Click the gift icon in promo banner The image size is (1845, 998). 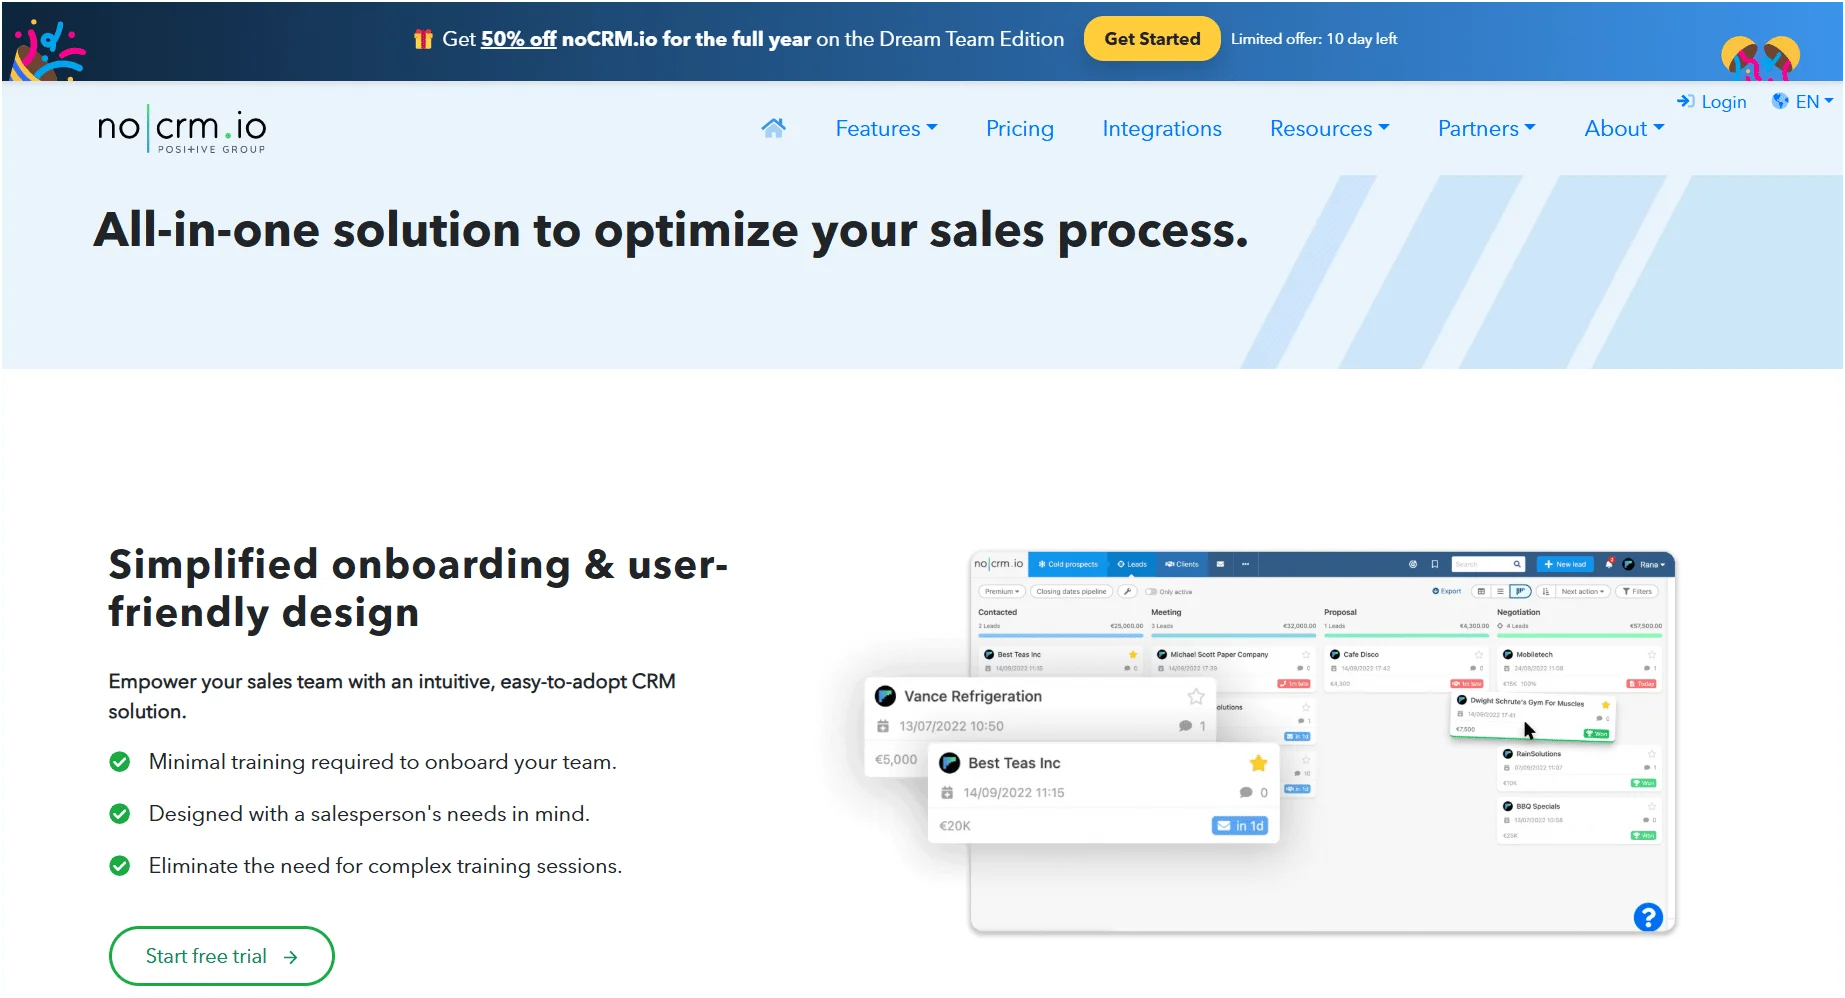point(423,39)
